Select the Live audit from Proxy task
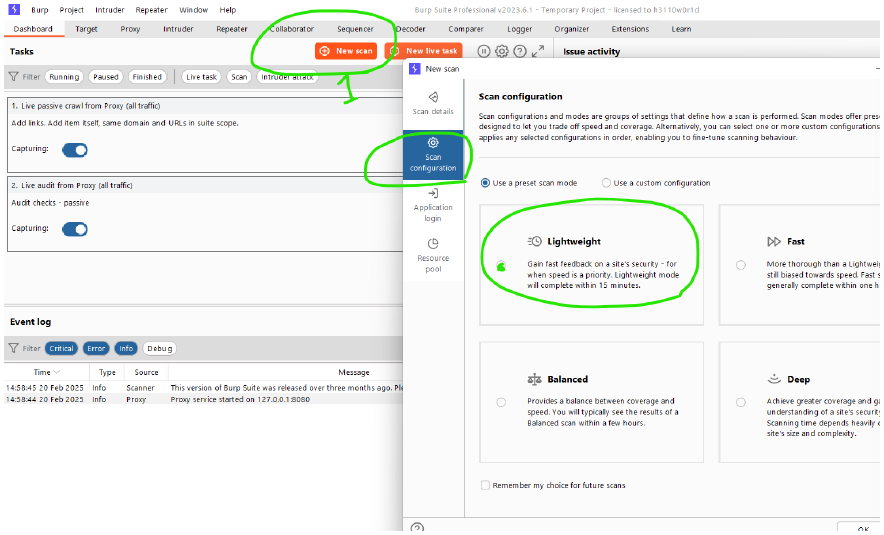Viewport: 884px width, 535px height. [x=205, y=214]
